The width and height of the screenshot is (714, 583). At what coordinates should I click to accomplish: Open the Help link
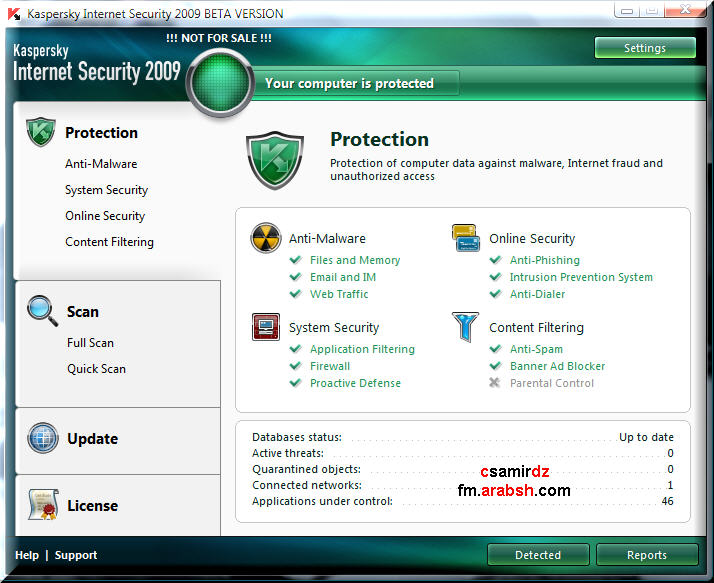tap(27, 555)
